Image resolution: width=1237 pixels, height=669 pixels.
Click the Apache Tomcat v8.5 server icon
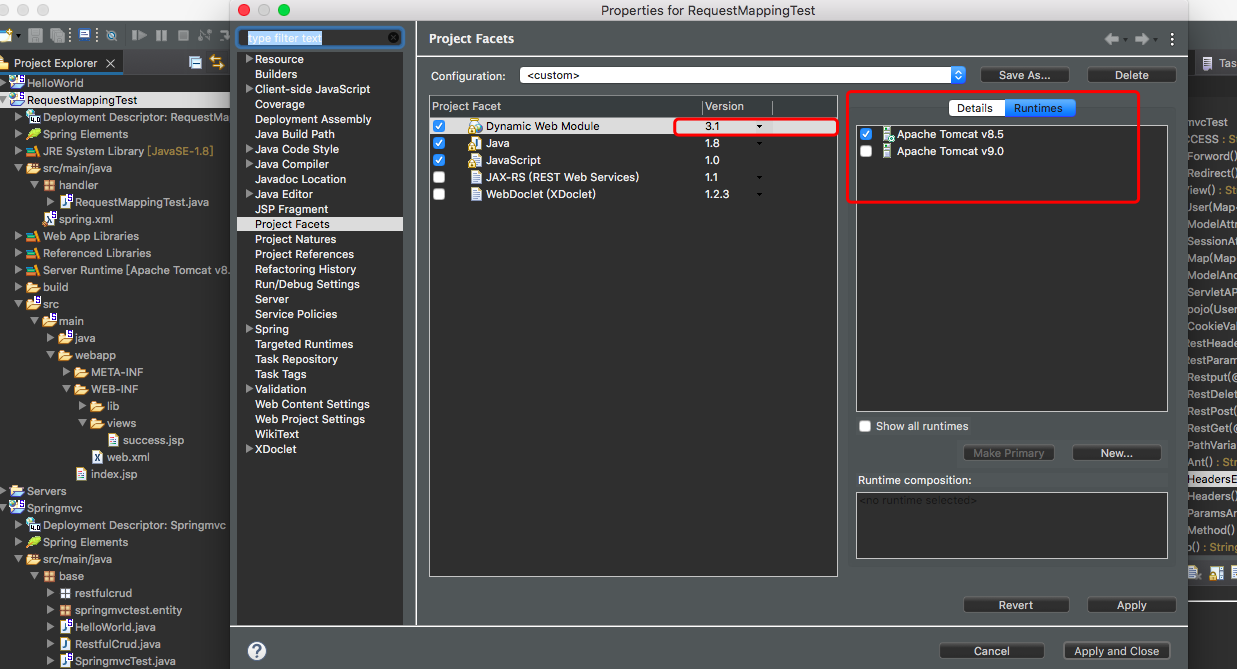point(888,134)
